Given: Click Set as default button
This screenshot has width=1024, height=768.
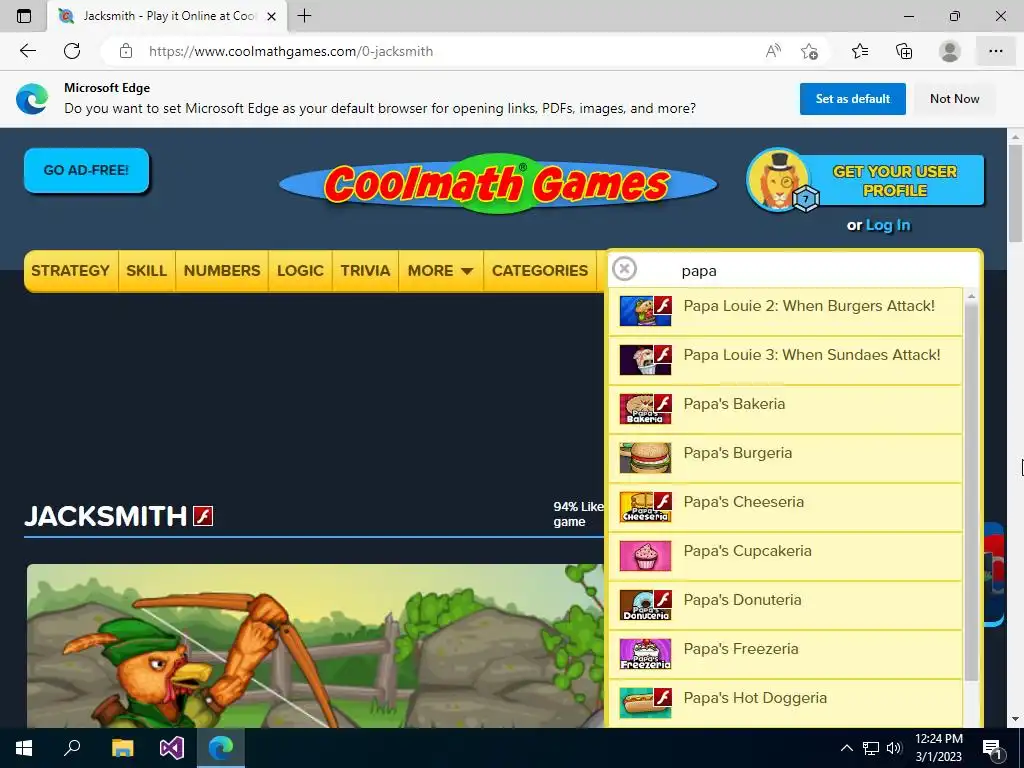Looking at the screenshot, I should 852,99.
